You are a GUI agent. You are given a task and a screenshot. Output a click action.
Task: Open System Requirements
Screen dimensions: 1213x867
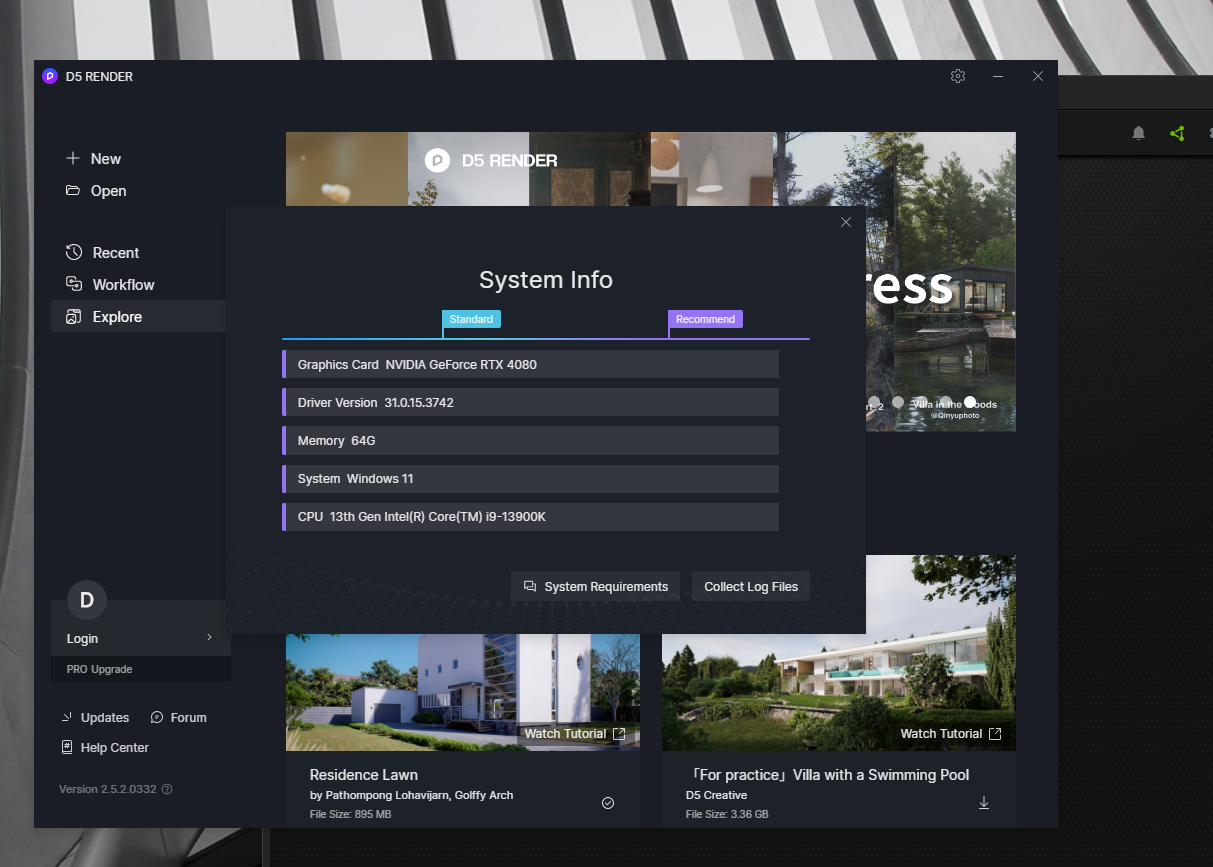click(596, 586)
